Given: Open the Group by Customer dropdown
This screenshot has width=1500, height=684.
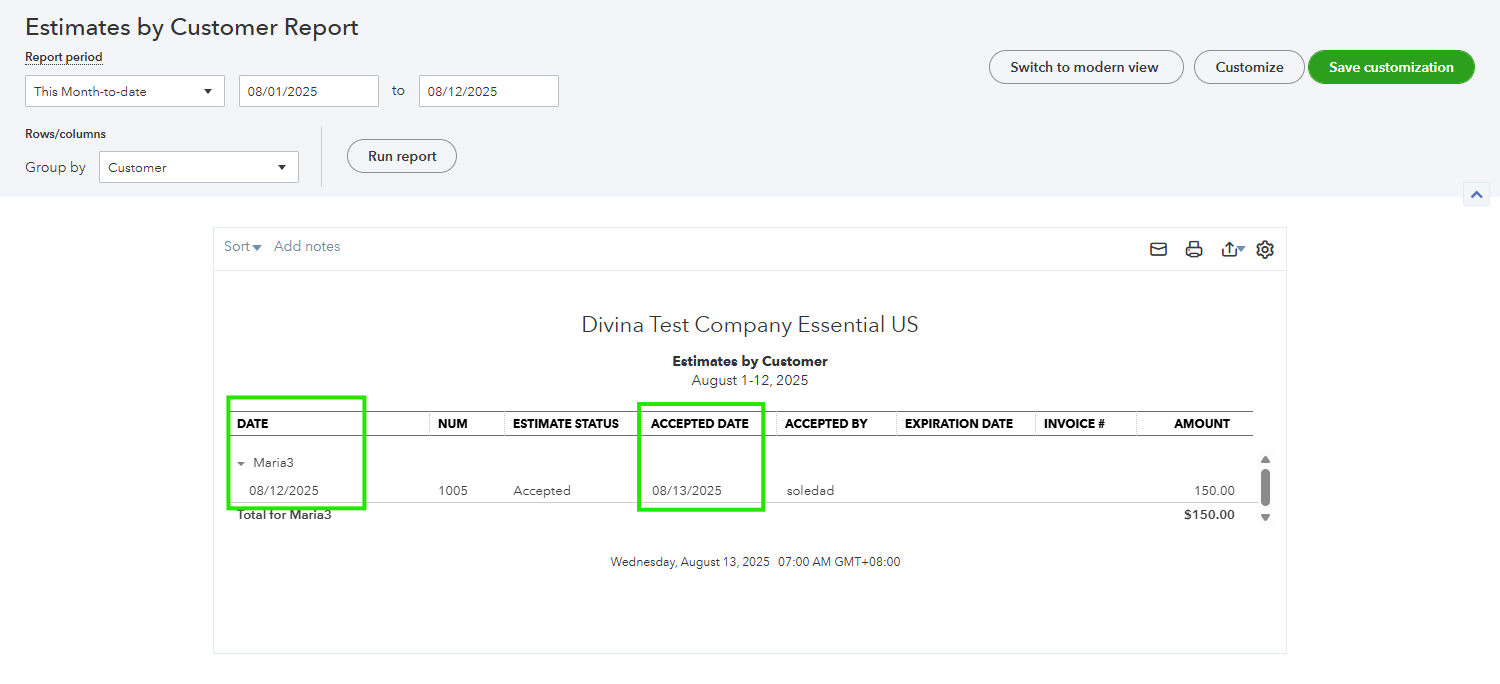Looking at the screenshot, I should (x=199, y=167).
